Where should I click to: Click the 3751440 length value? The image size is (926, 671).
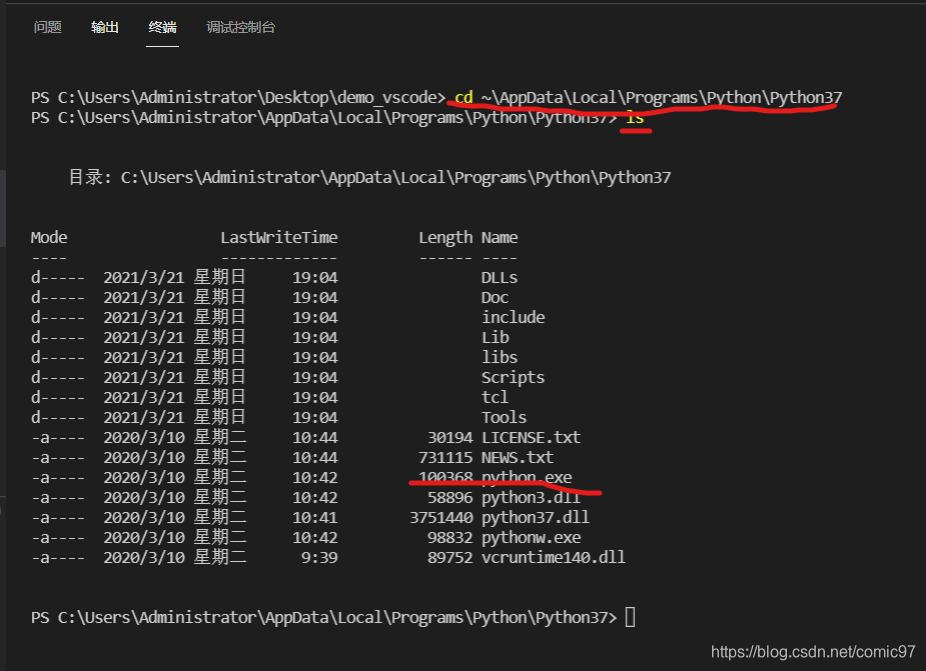click(x=441, y=518)
